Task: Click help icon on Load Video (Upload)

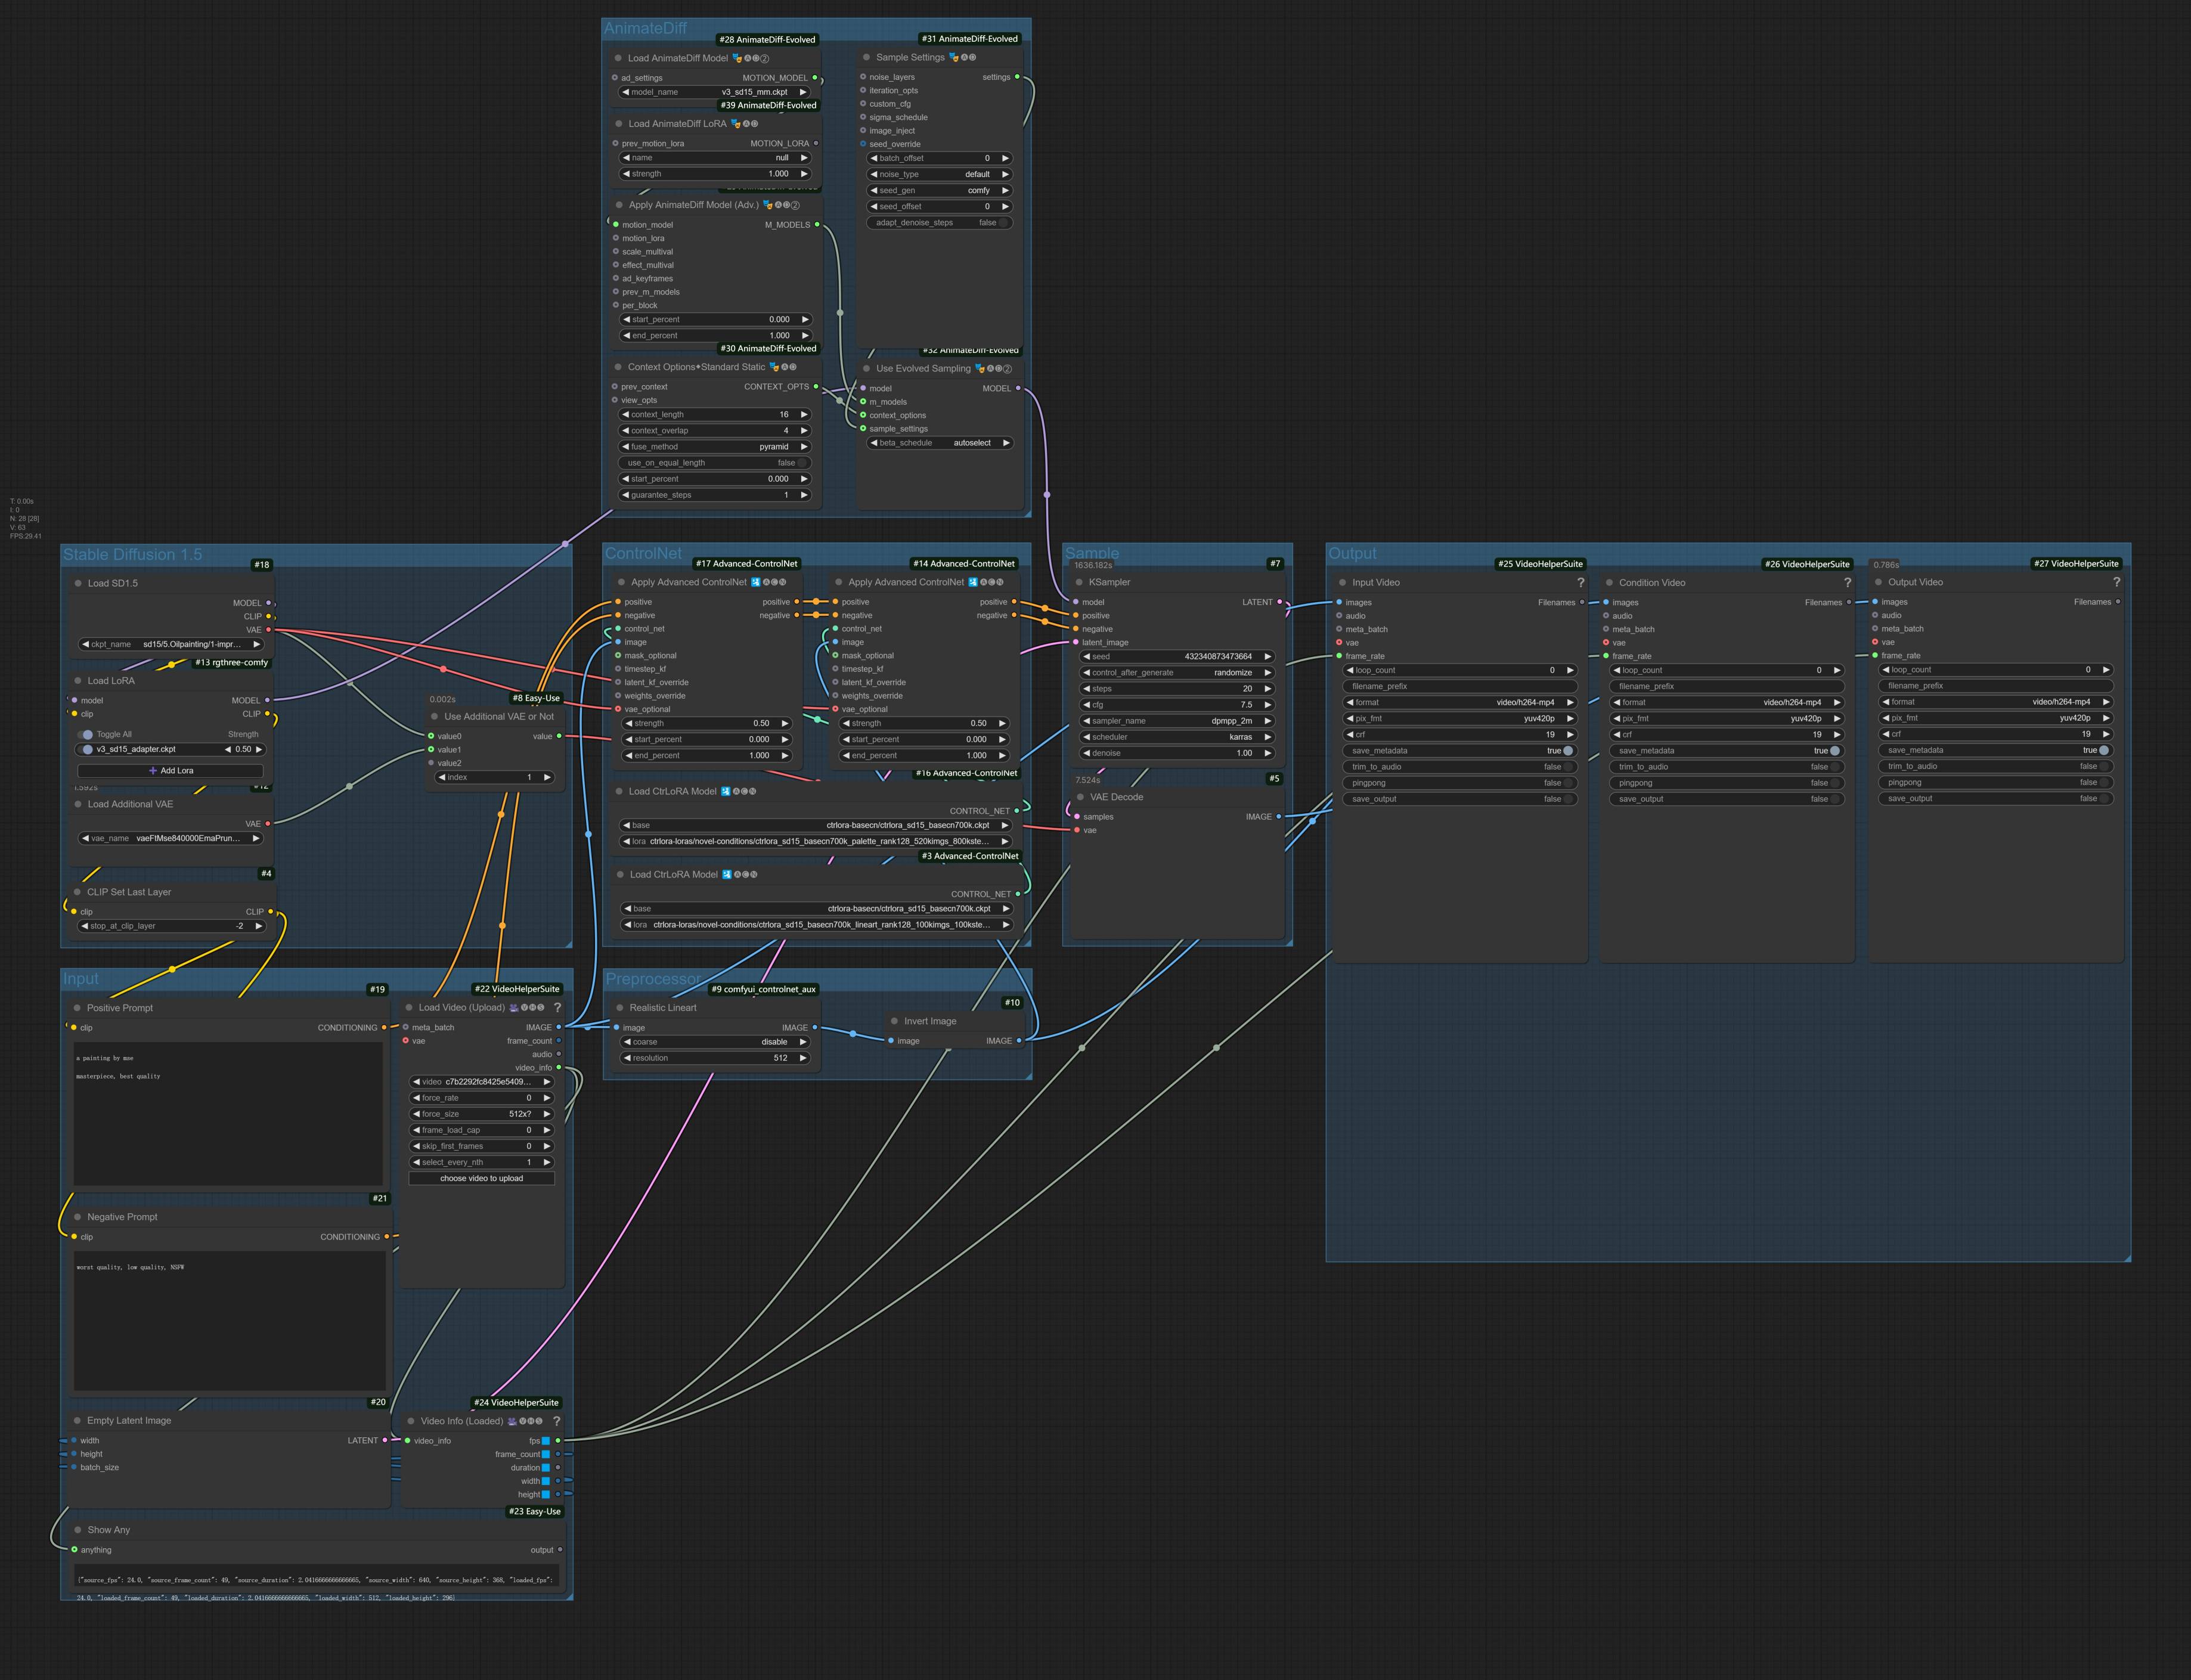Action: [x=557, y=1008]
